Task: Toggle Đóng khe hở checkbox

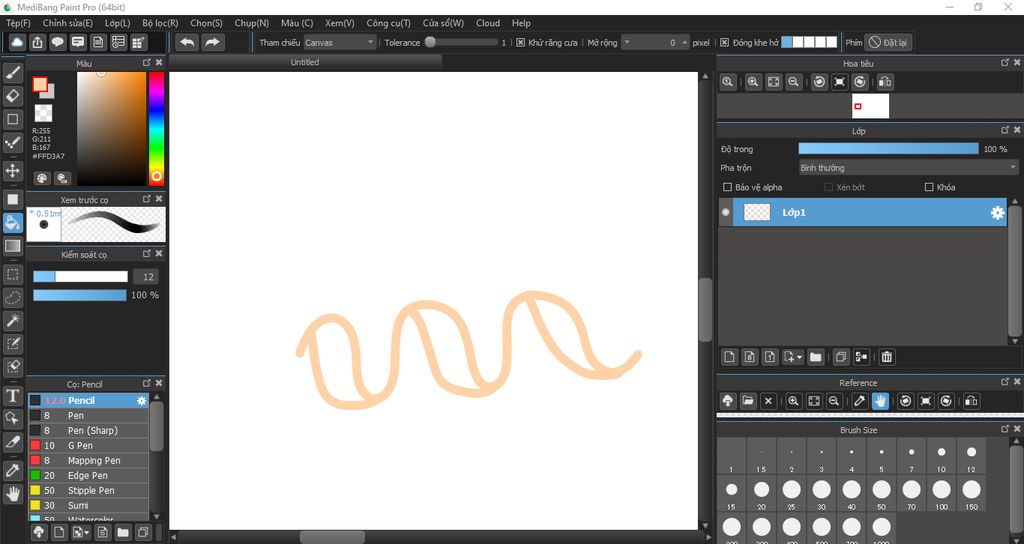Action: [x=724, y=42]
